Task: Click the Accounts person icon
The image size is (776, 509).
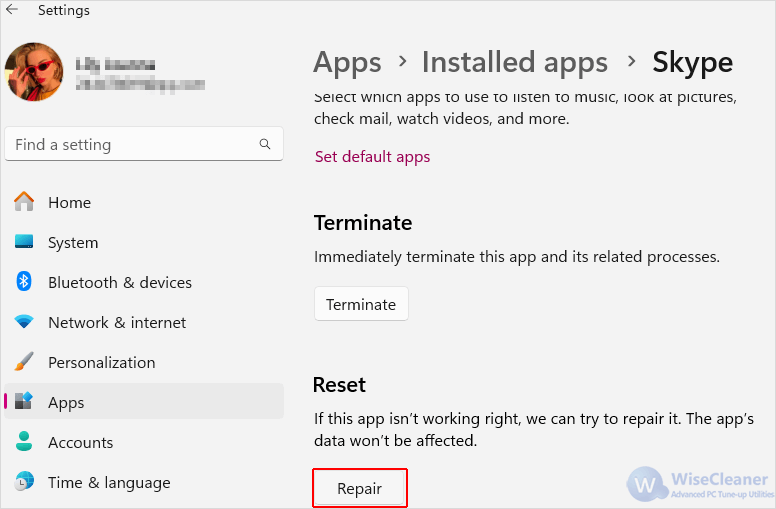Action: point(24,442)
